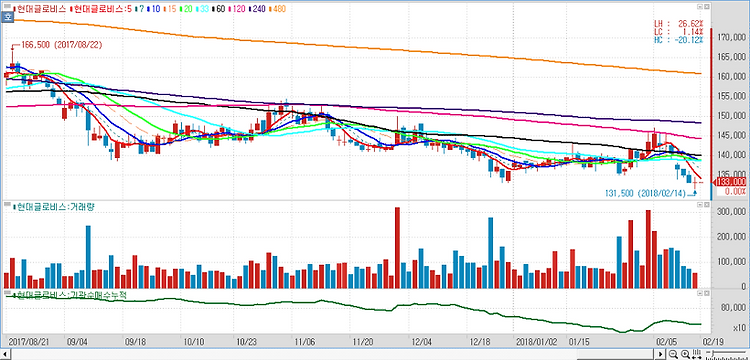
Task: Click the 145,000 price axis label
Action: pyautogui.click(x=731, y=136)
